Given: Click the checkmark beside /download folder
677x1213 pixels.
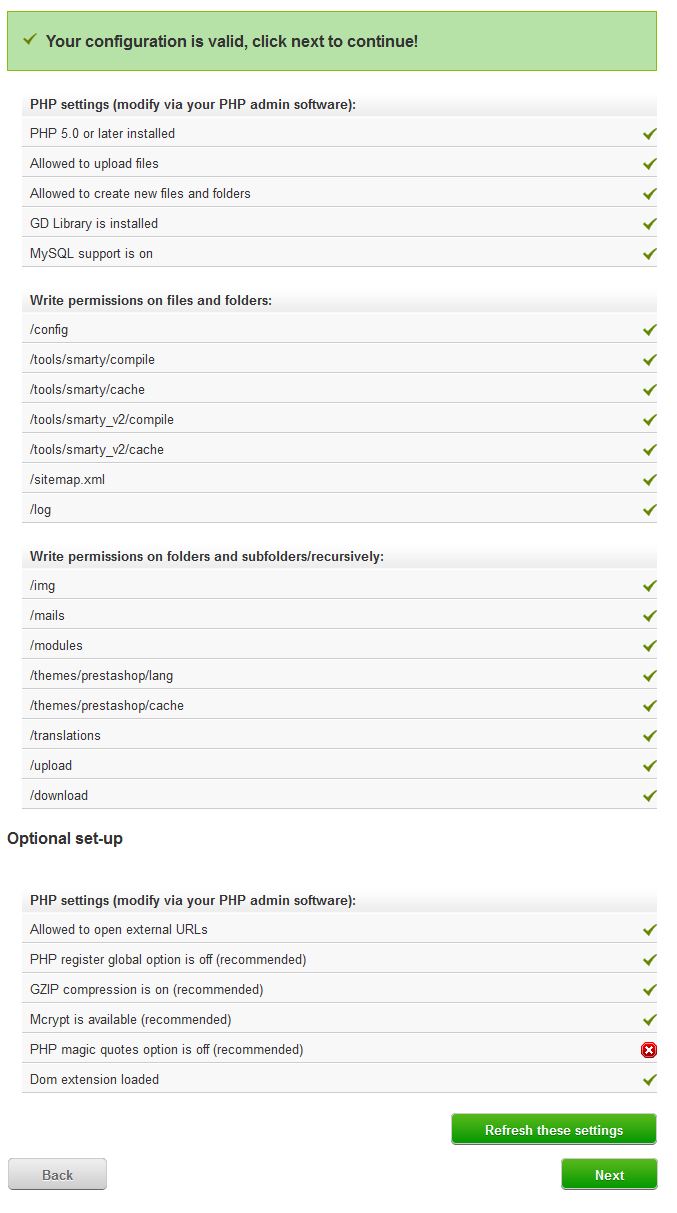Looking at the screenshot, I should tap(650, 795).
